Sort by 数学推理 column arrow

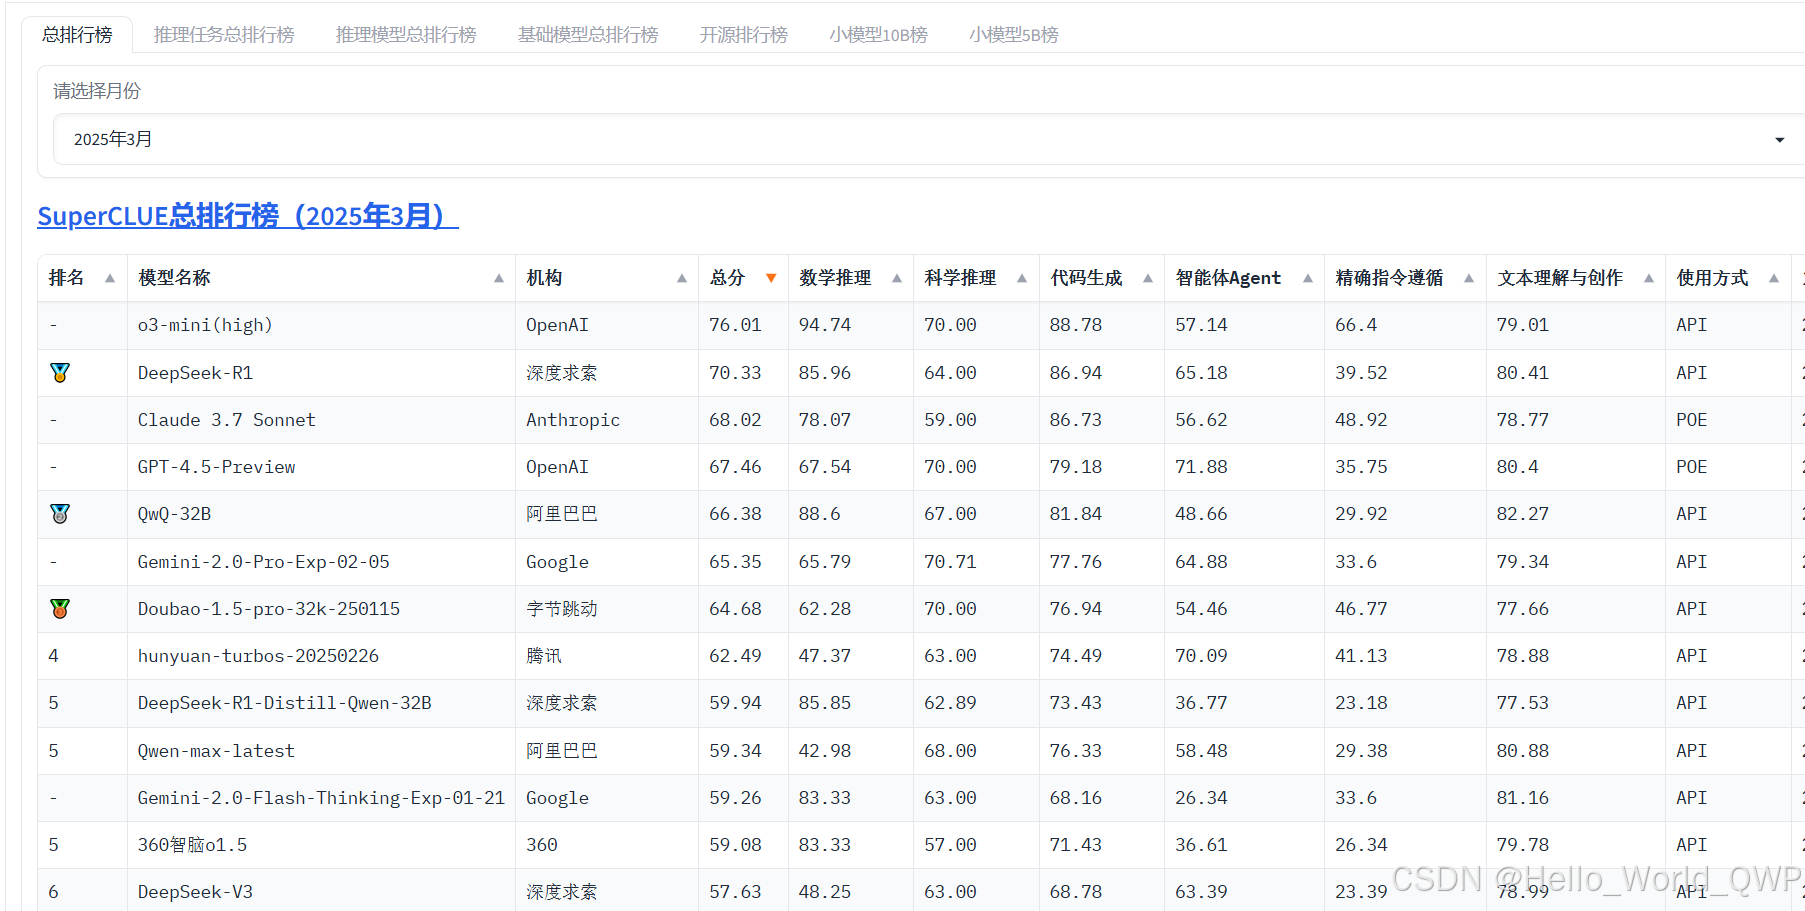pyautogui.click(x=897, y=278)
